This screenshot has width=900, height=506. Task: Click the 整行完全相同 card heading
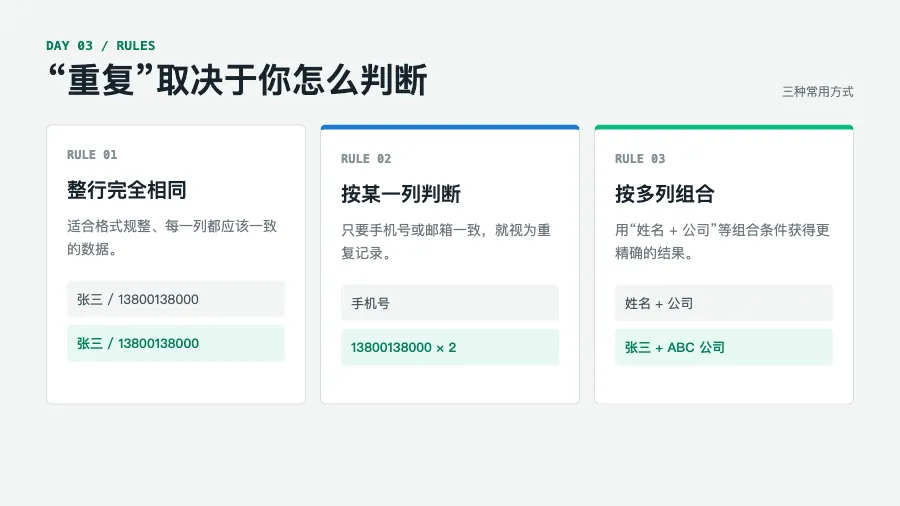coord(127,190)
